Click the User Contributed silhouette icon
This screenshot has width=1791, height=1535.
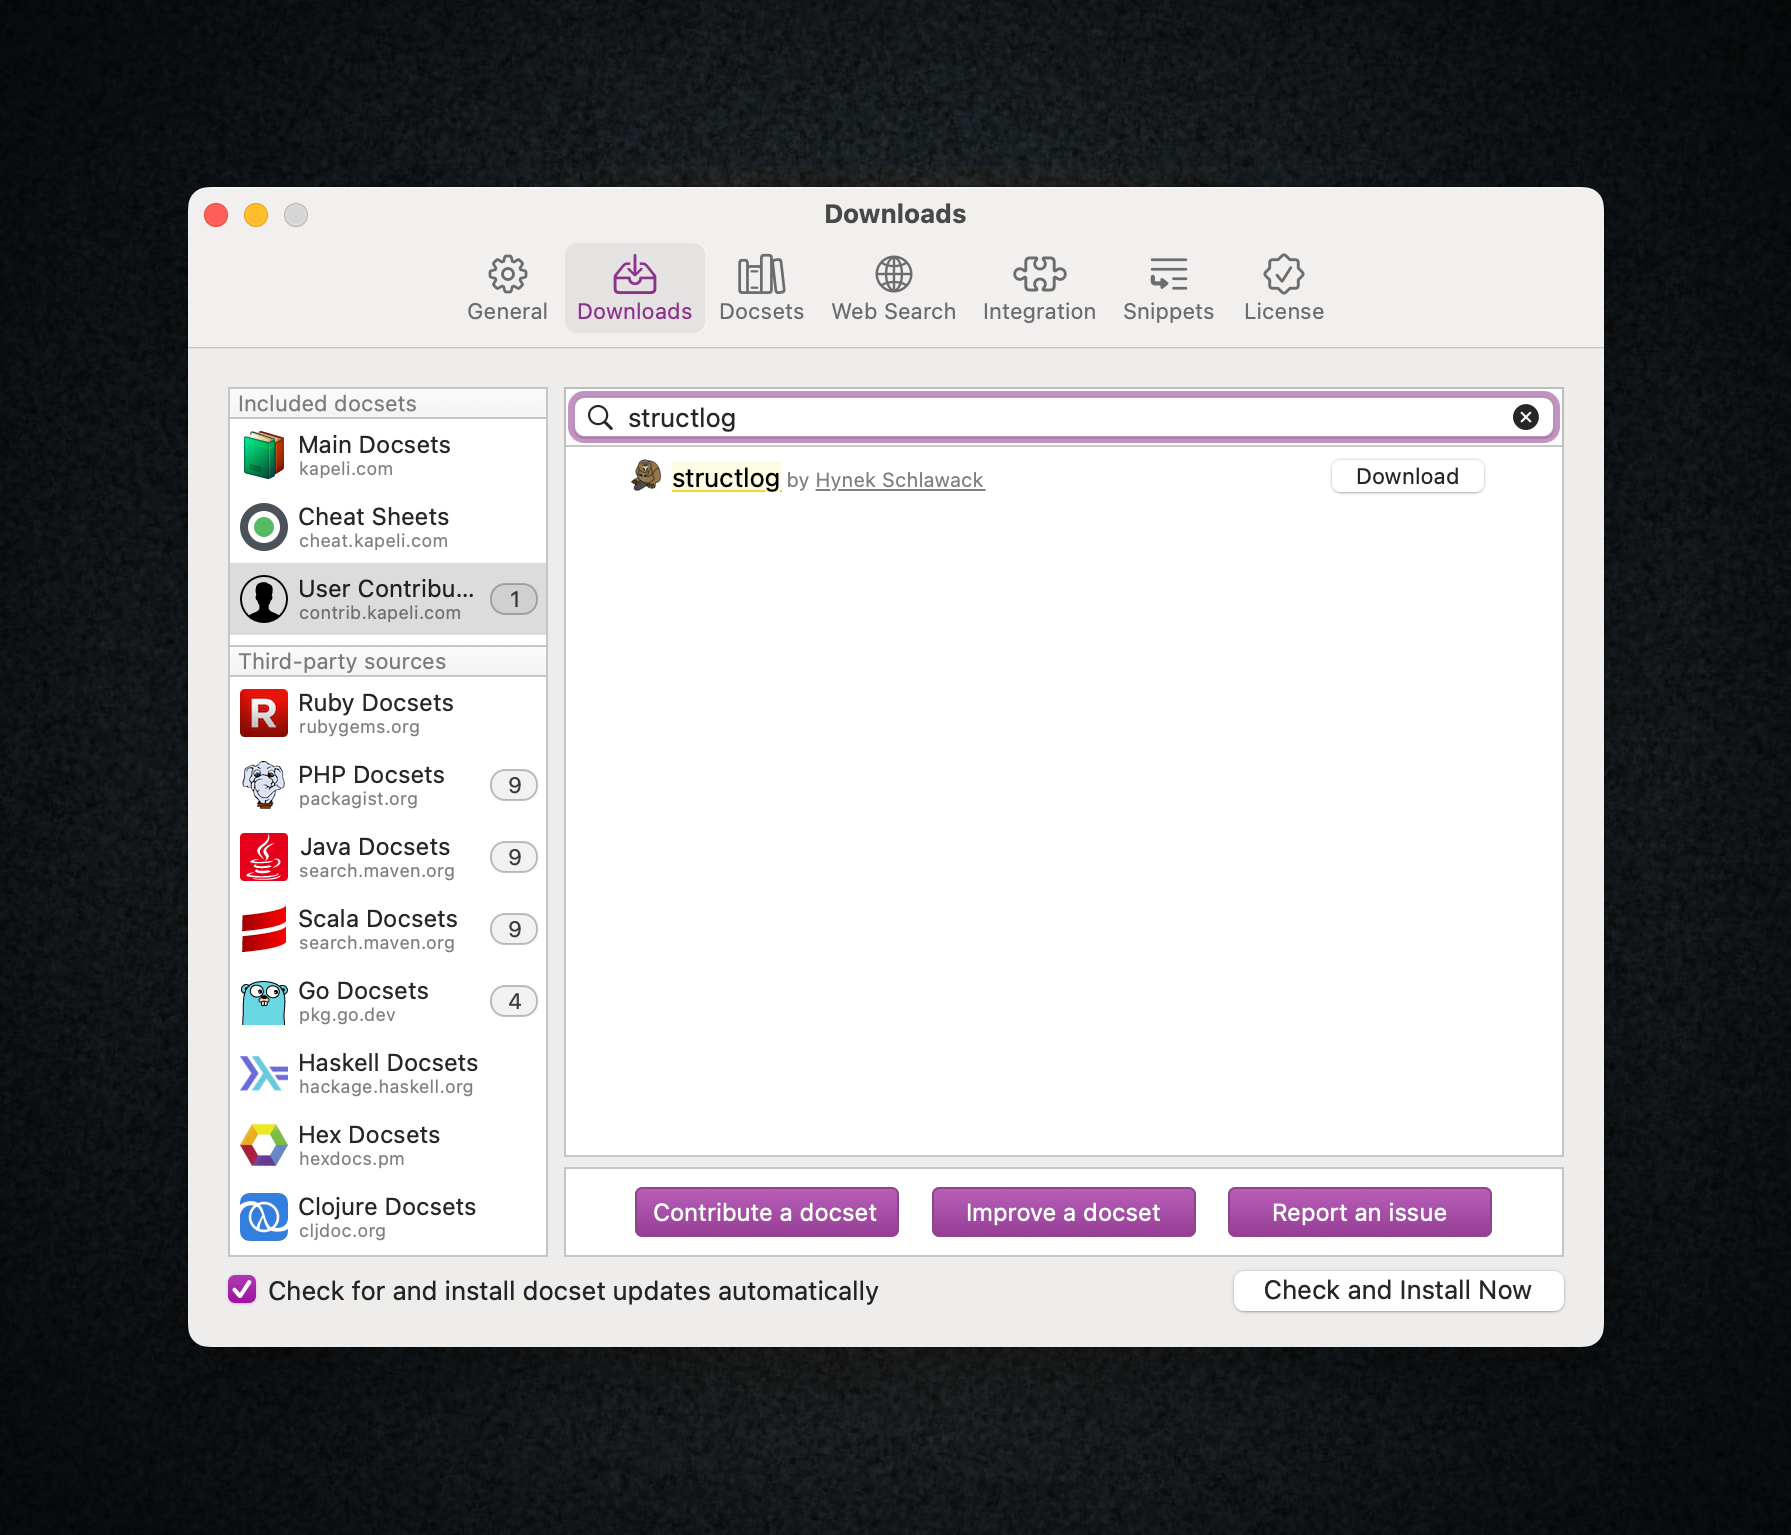pos(264,599)
